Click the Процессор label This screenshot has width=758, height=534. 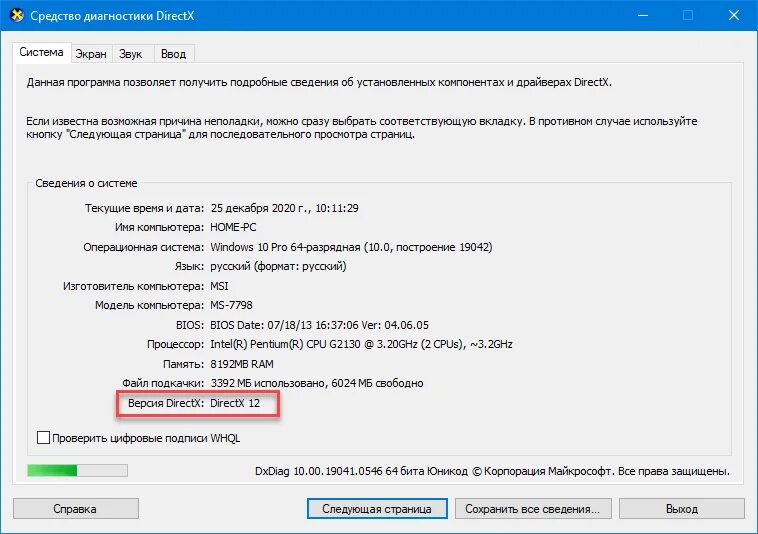[175, 345]
